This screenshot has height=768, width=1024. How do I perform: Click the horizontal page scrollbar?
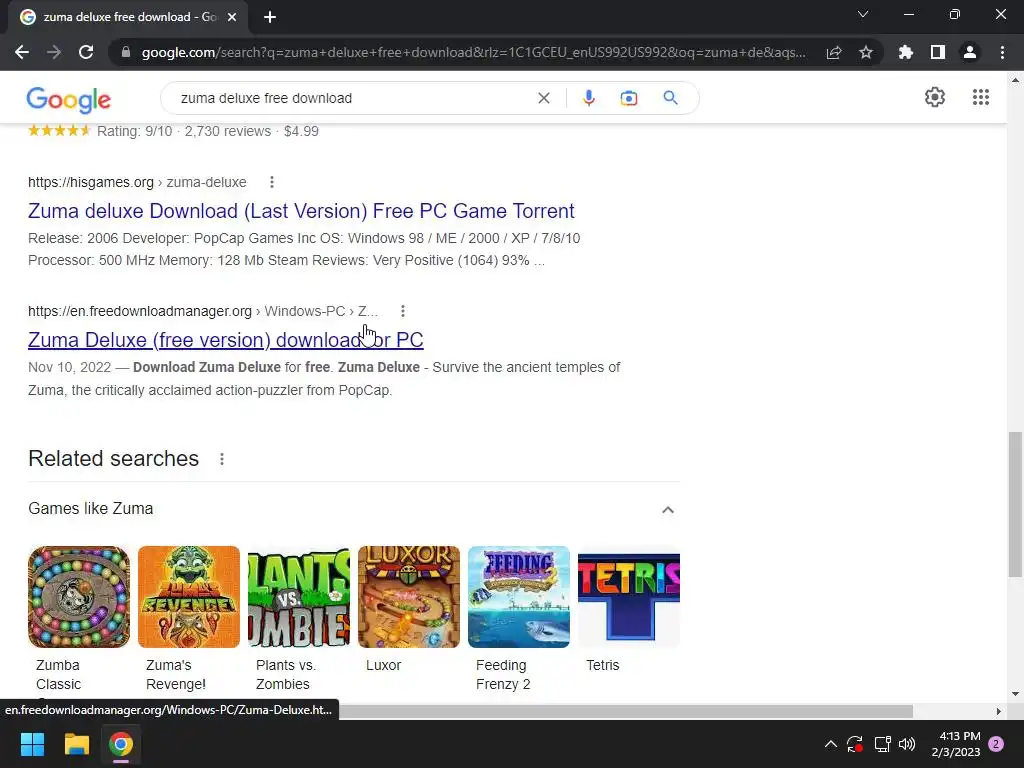point(626,711)
